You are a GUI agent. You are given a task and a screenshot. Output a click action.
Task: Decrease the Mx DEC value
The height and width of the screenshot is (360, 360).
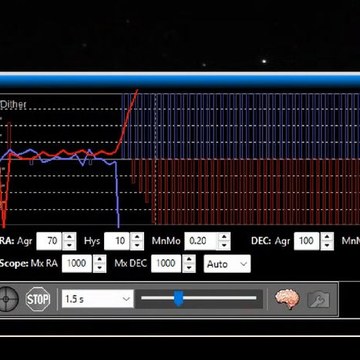coord(189,268)
